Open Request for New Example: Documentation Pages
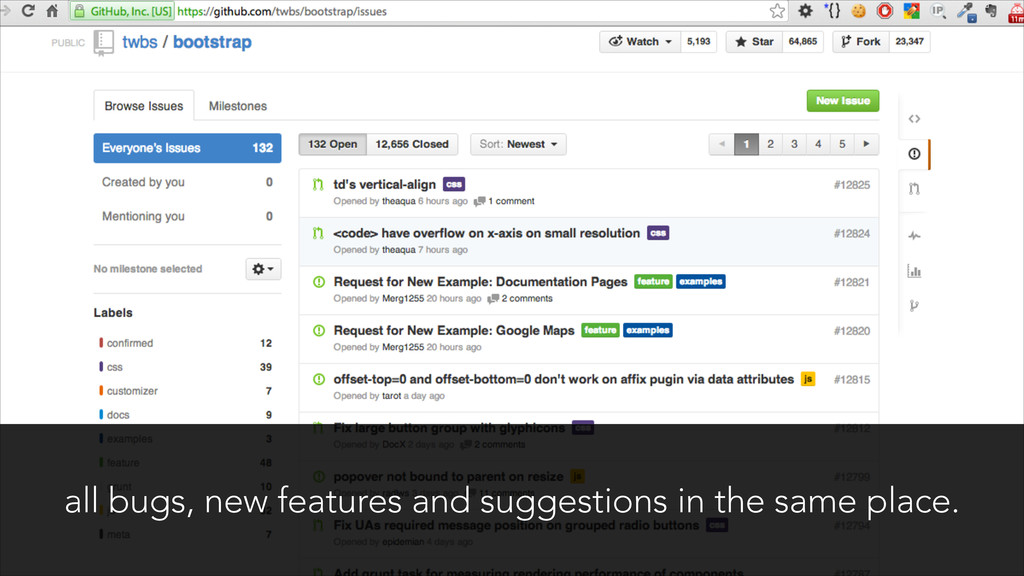 coord(481,282)
